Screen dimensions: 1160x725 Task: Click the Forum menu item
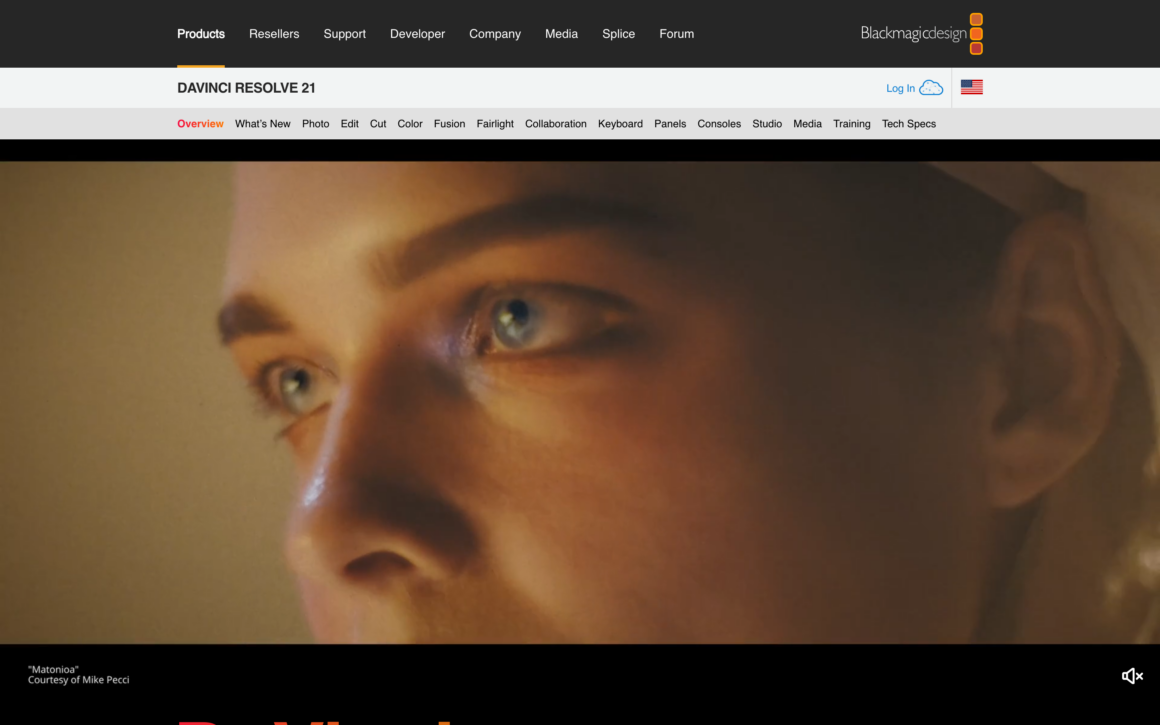click(676, 33)
